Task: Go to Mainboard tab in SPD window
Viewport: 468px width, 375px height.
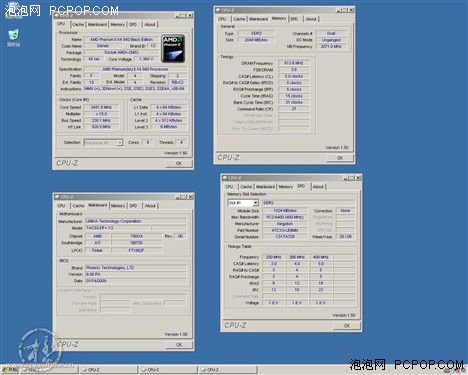Action: pos(265,187)
